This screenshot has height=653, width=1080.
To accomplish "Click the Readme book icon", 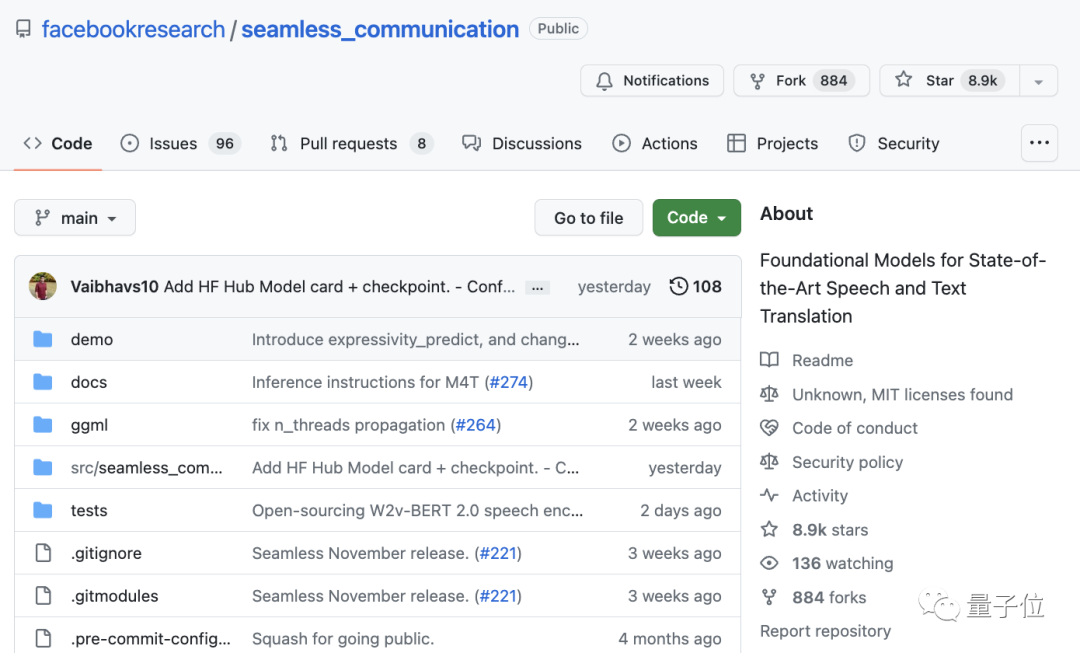I will (x=769, y=360).
